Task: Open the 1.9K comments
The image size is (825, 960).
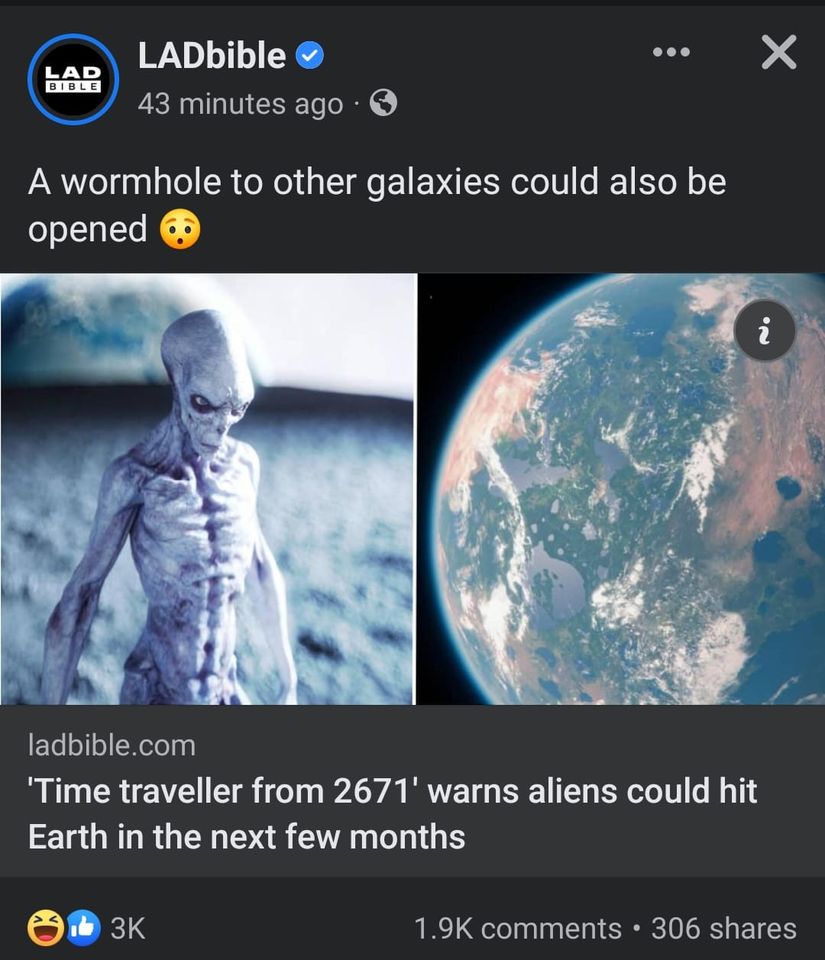Action: point(518,928)
